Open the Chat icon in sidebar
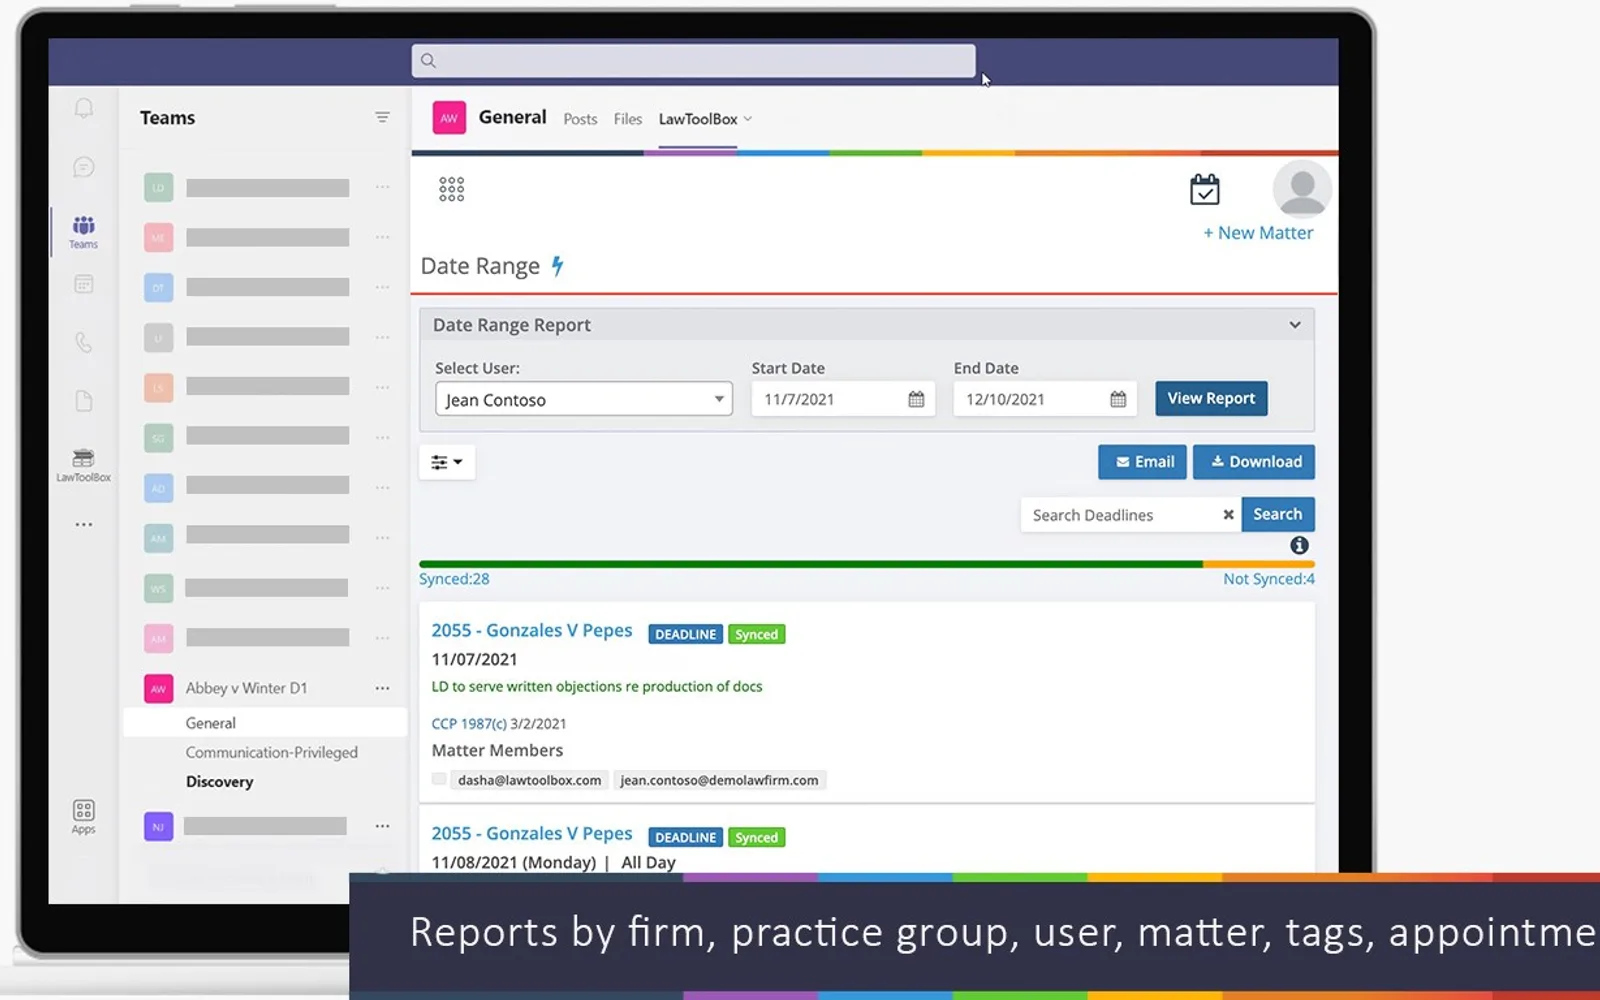This screenshot has width=1600, height=1000. click(x=84, y=167)
